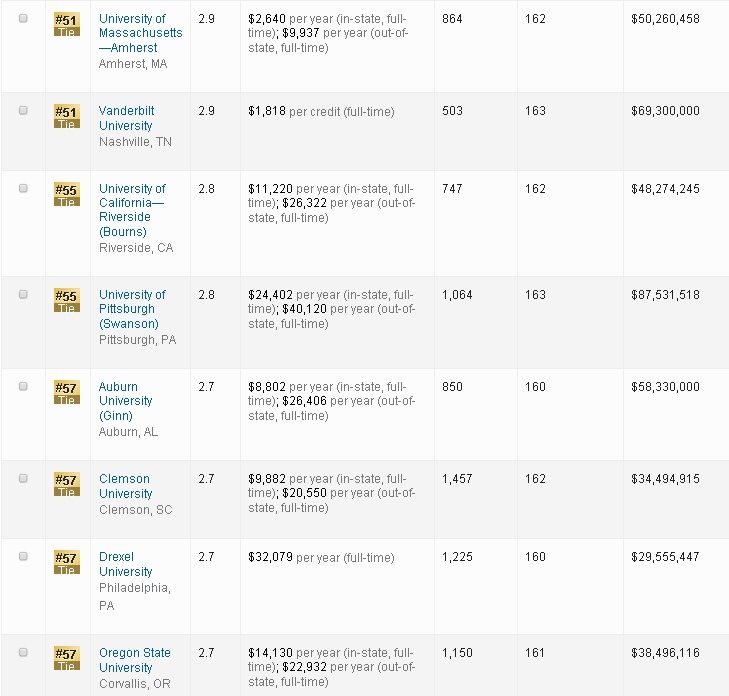Viewport: 729px width, 696px height.
Task: Open the Clemson University link
Action: pyautogui.click(x=125, y=486)
